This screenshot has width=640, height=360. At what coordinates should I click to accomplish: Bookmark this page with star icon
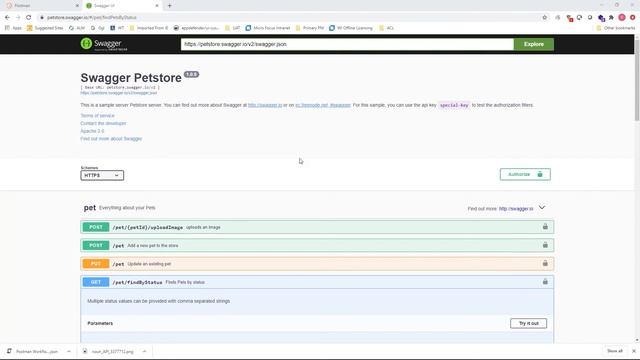pyautogui.click(x=544, y=18)
